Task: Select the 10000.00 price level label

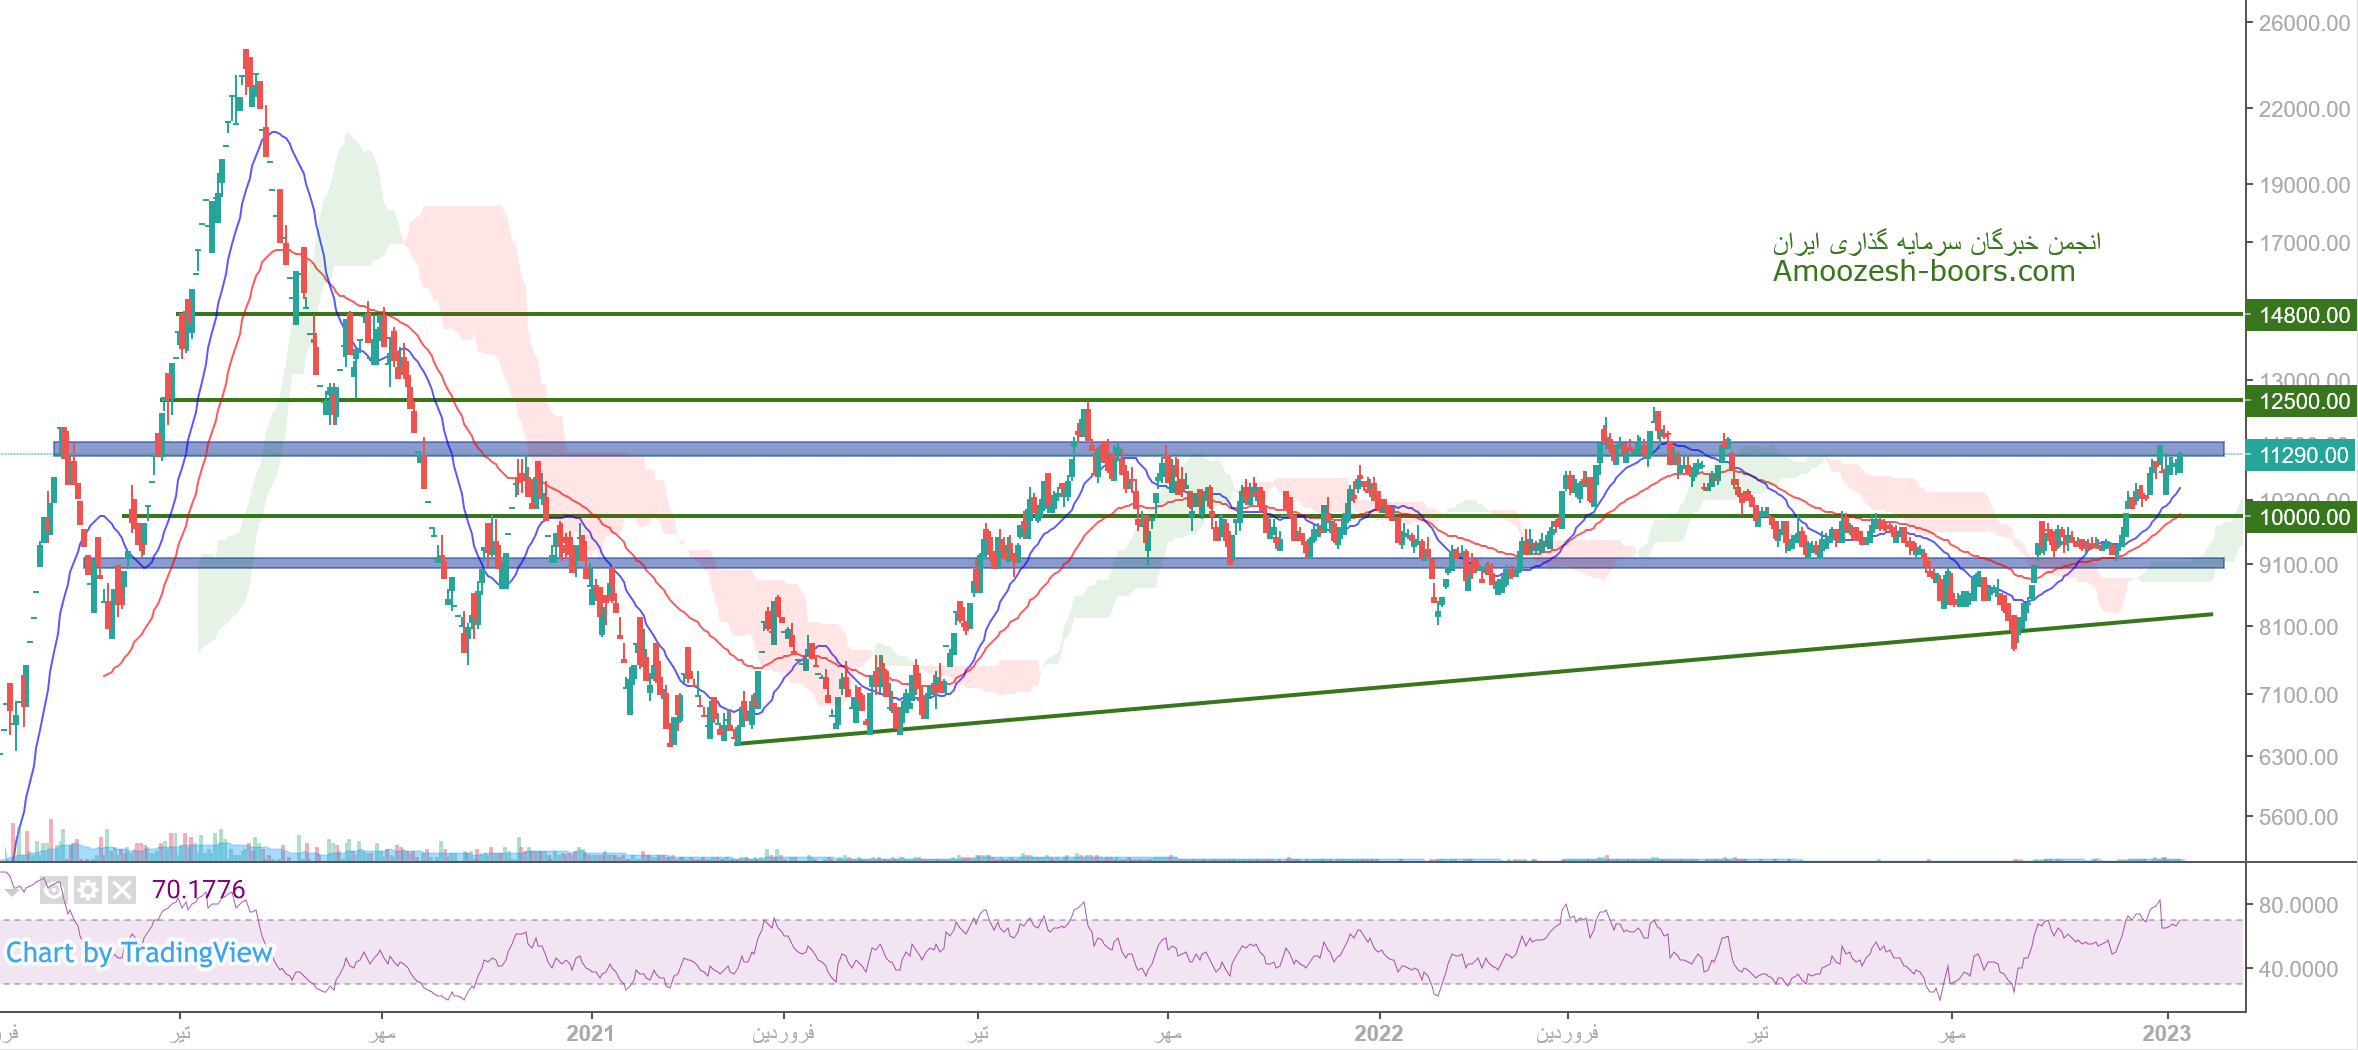Action: [2303, 517]
